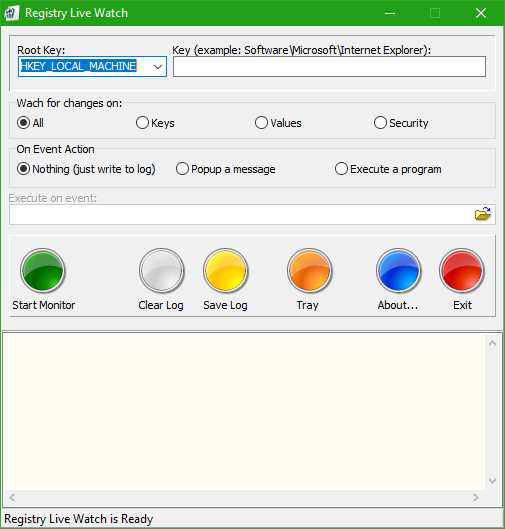505x529 pixels.
Task: Click the red Exit button
Action: coord(462,271)
